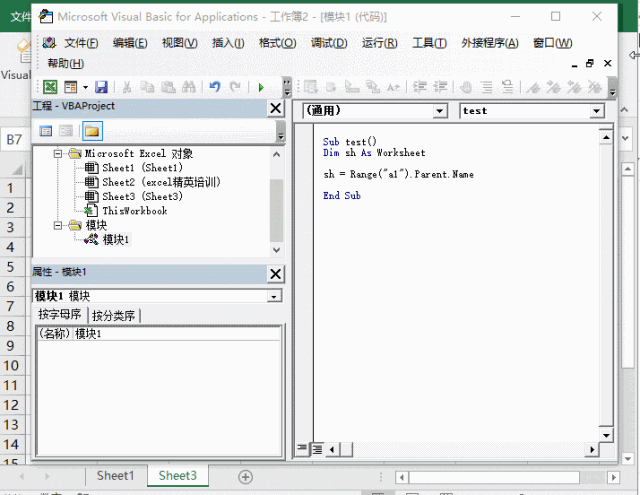Viewport: 640px width, 495px height.
Task: Collapse the 模块 folder tree node
Action: tap(58, 225)
